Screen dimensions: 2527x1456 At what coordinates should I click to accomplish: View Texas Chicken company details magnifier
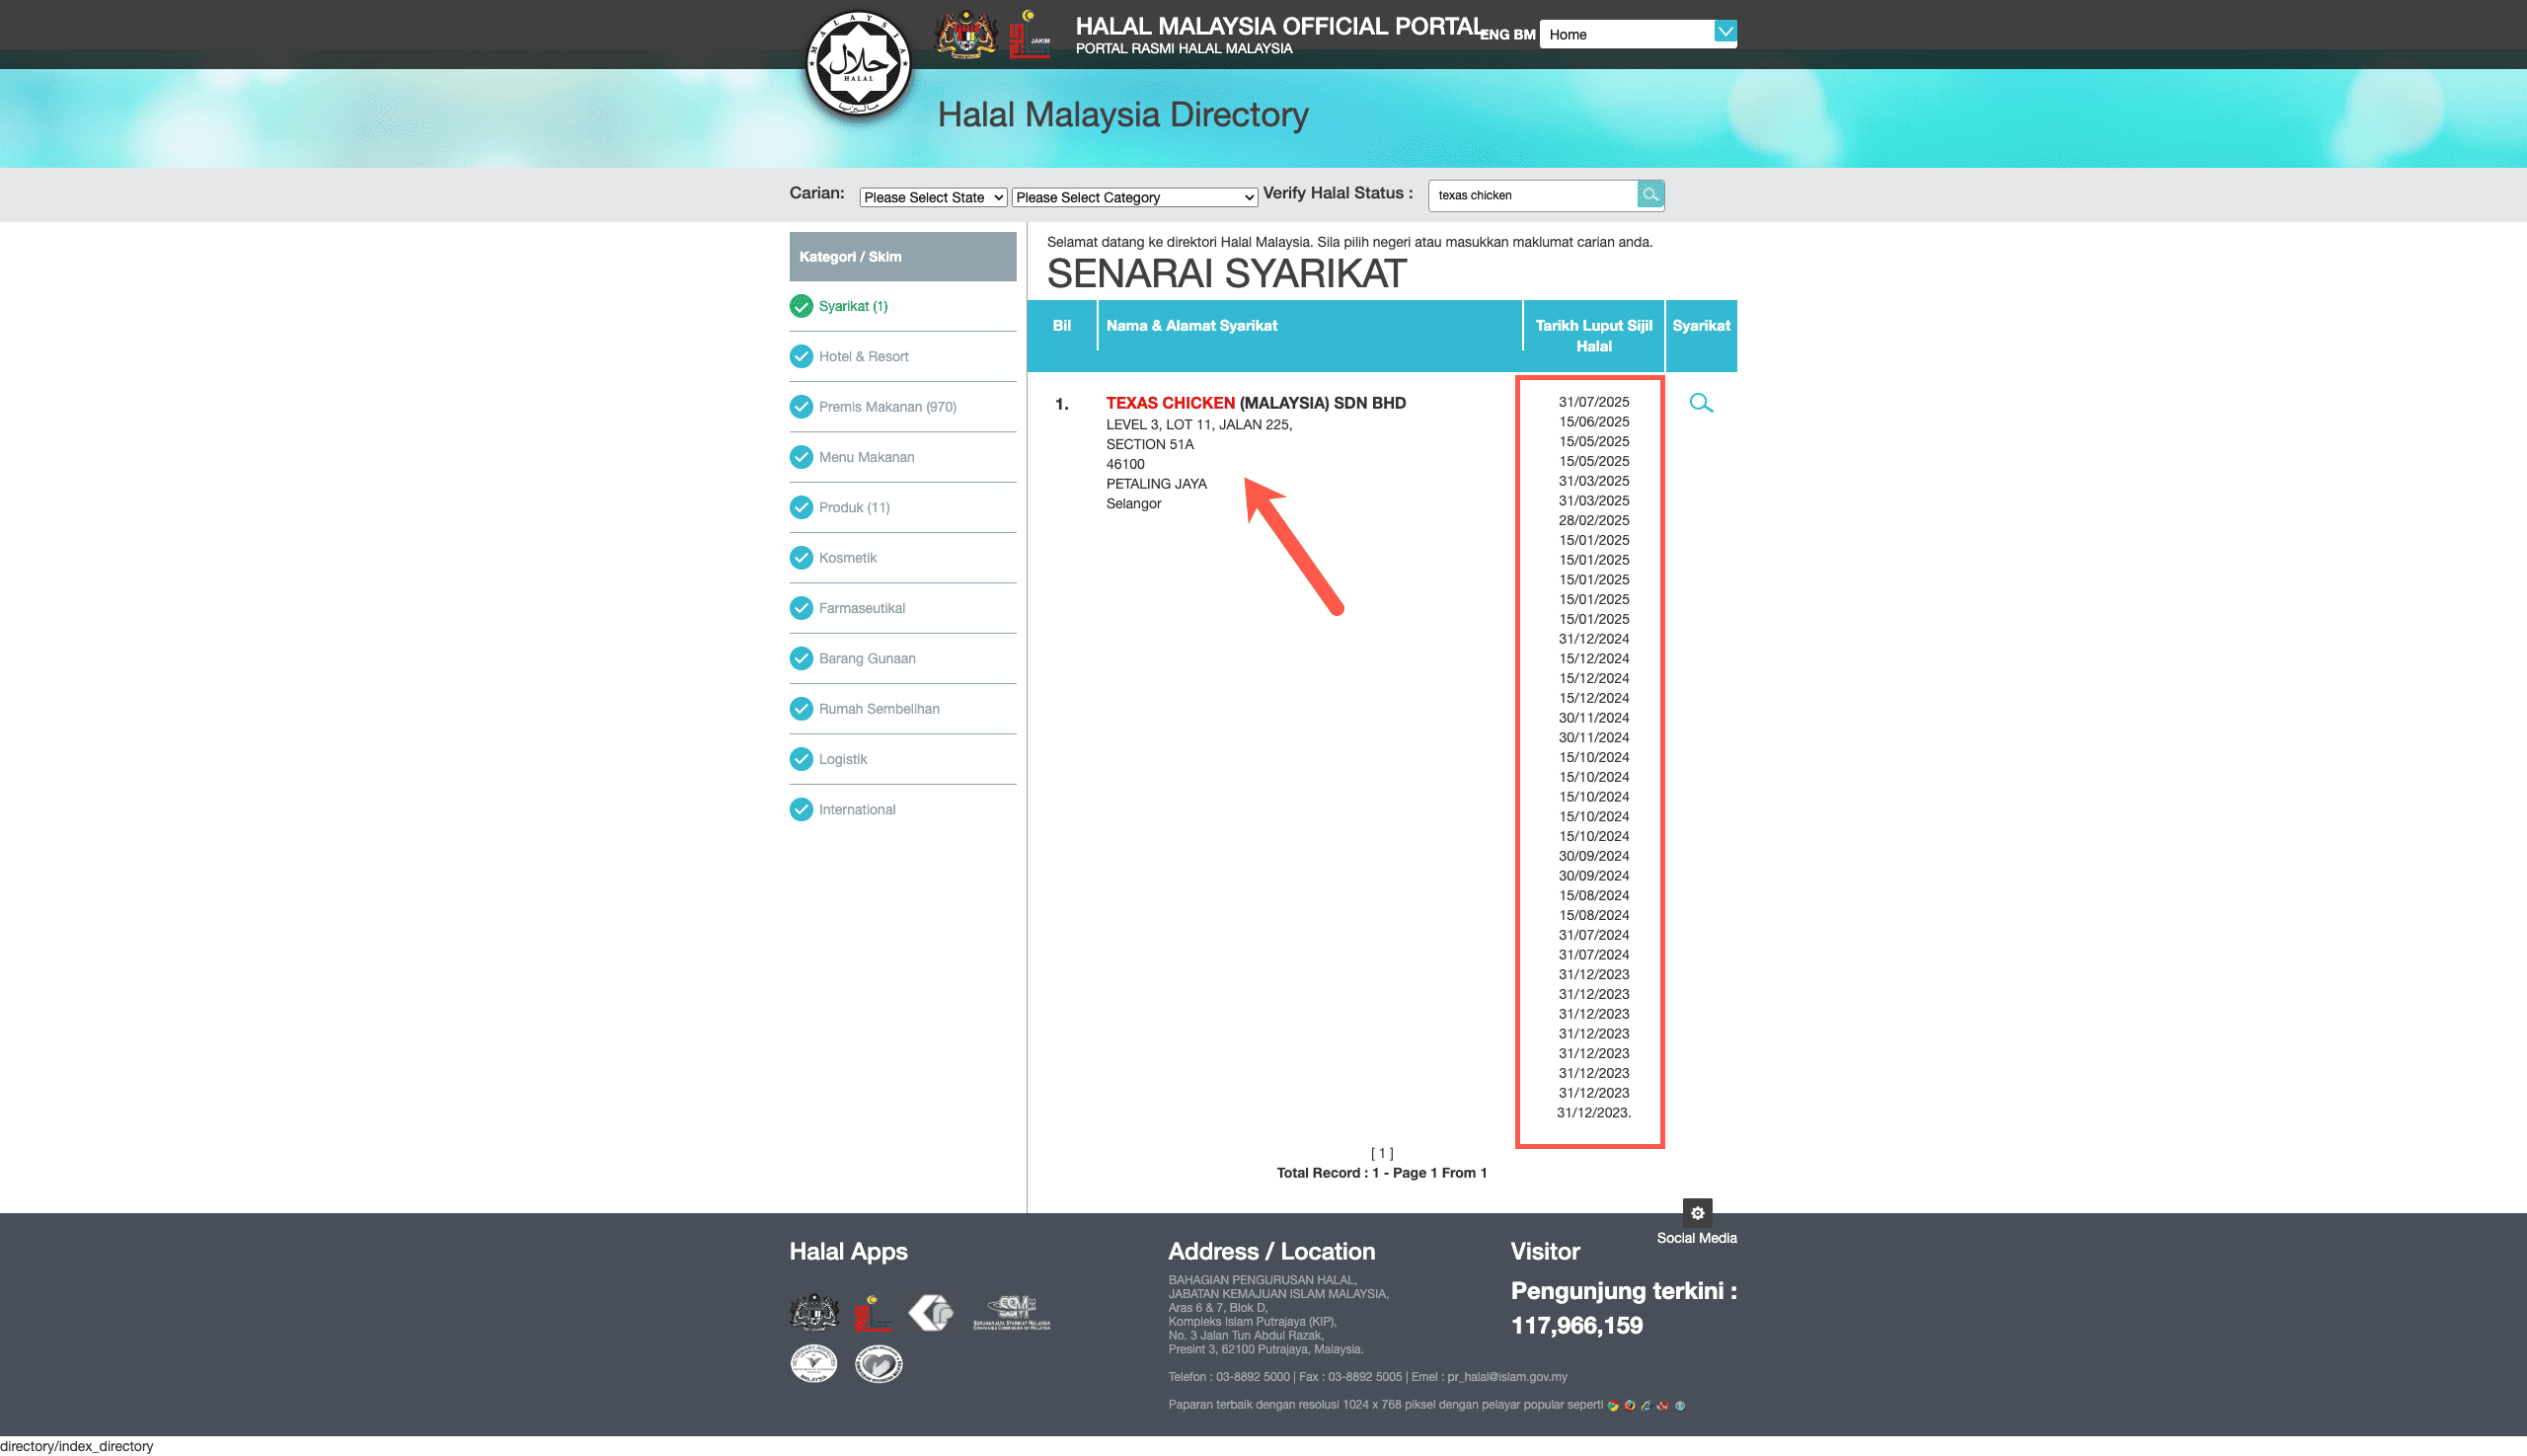(x=1701, y=403)
